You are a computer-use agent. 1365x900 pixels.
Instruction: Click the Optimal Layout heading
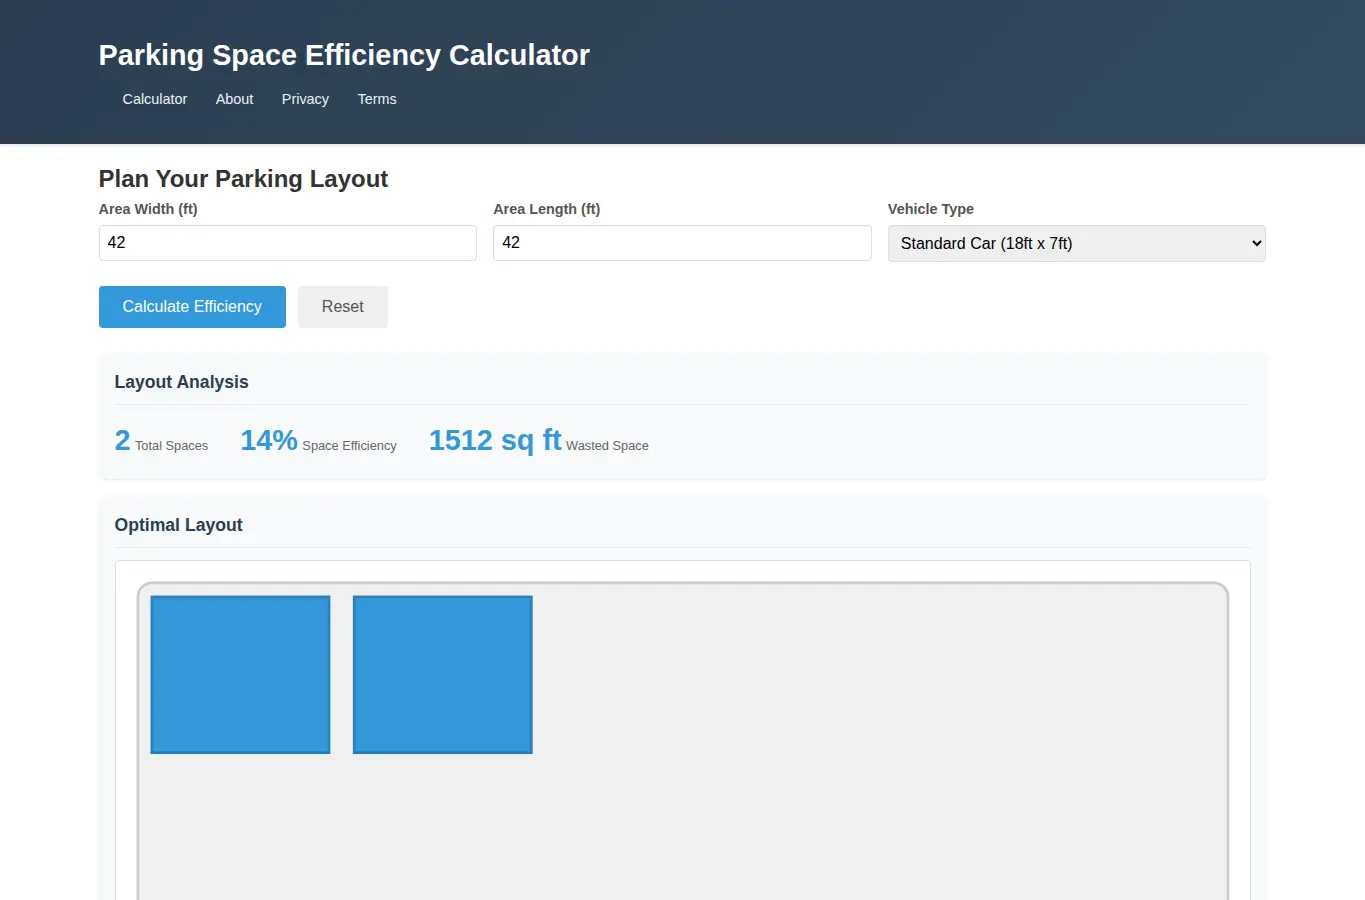(x=178, y=525)
